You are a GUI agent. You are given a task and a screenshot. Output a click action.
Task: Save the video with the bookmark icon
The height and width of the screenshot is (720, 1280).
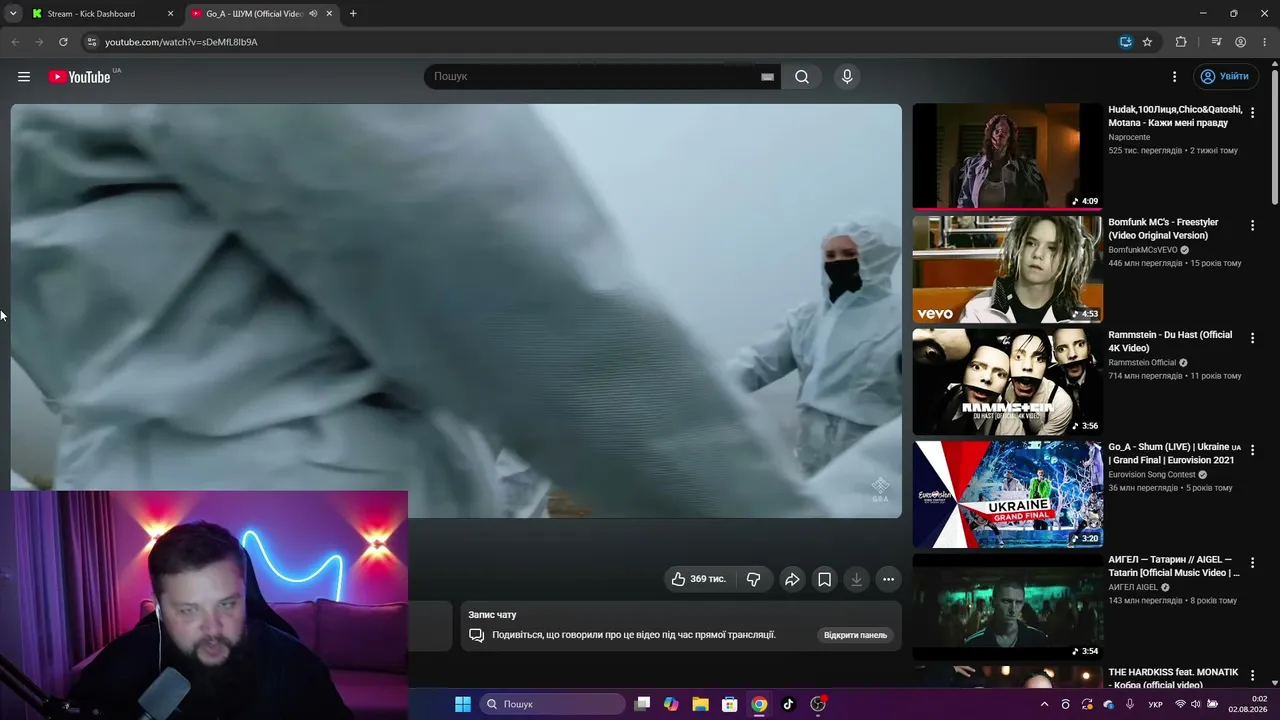pos(824,579)
